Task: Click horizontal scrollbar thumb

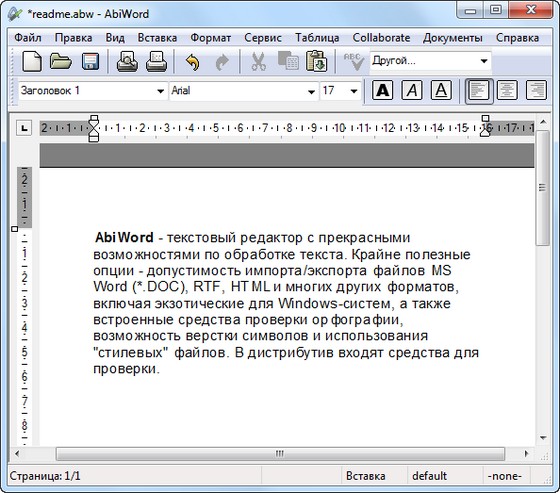Action: pyautogui.click(x=280, y=454)
